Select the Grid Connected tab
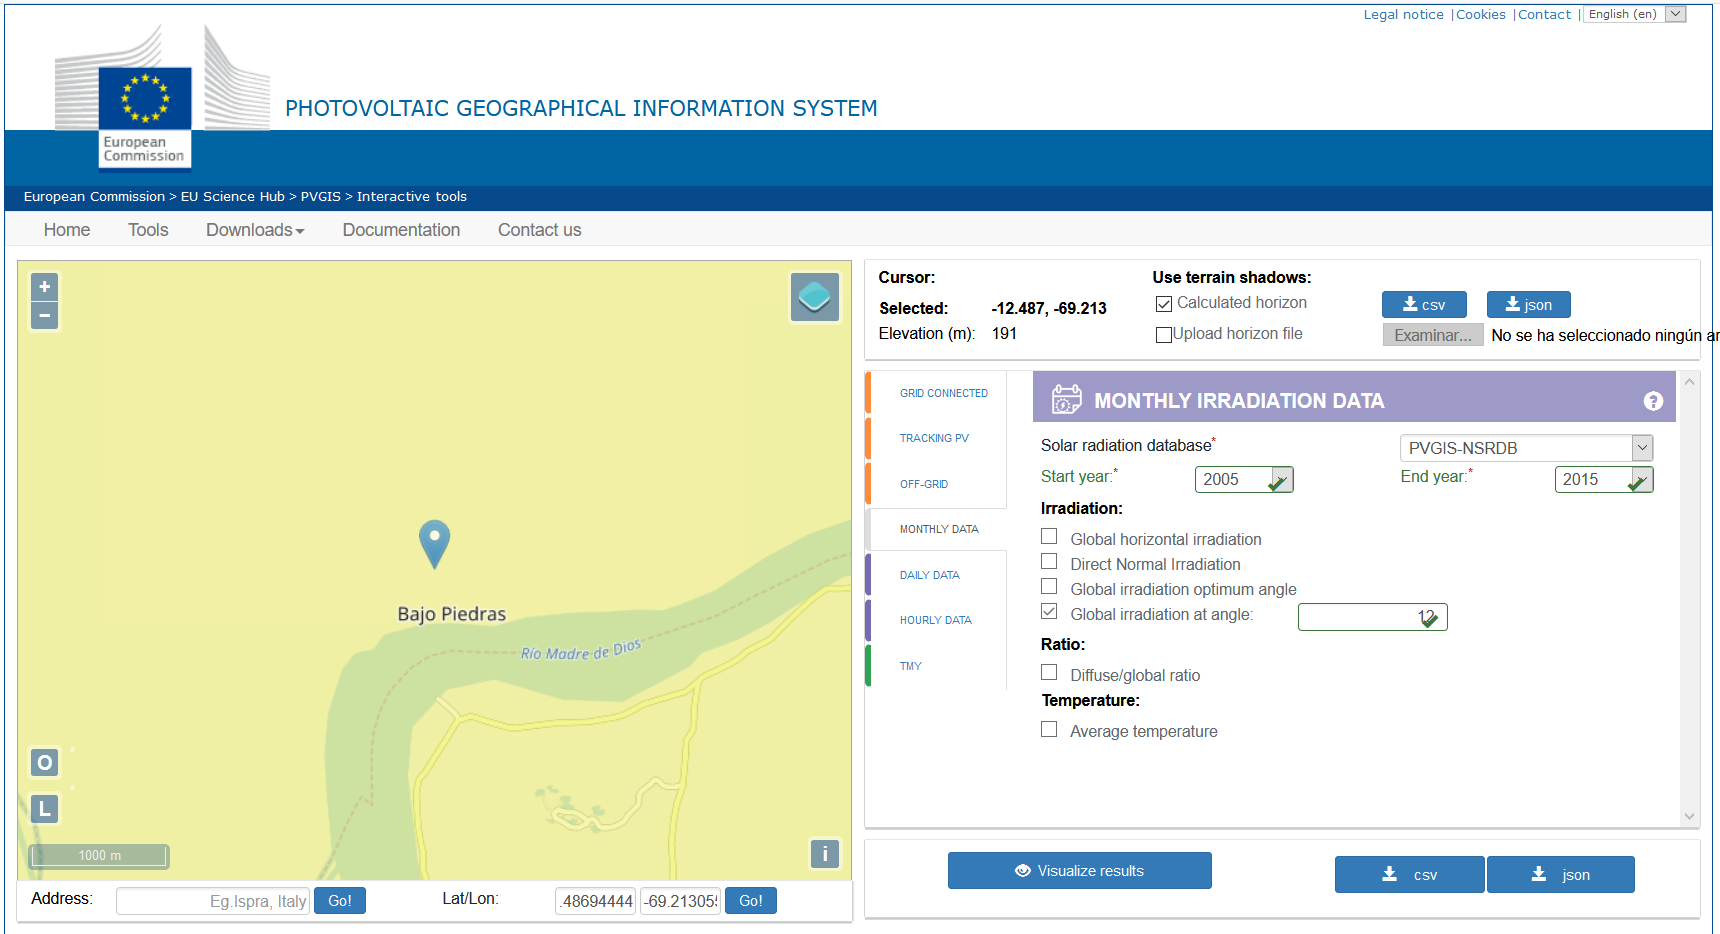Image resolution: width=1720 pixels, height=934 pixels. (943, 393)
